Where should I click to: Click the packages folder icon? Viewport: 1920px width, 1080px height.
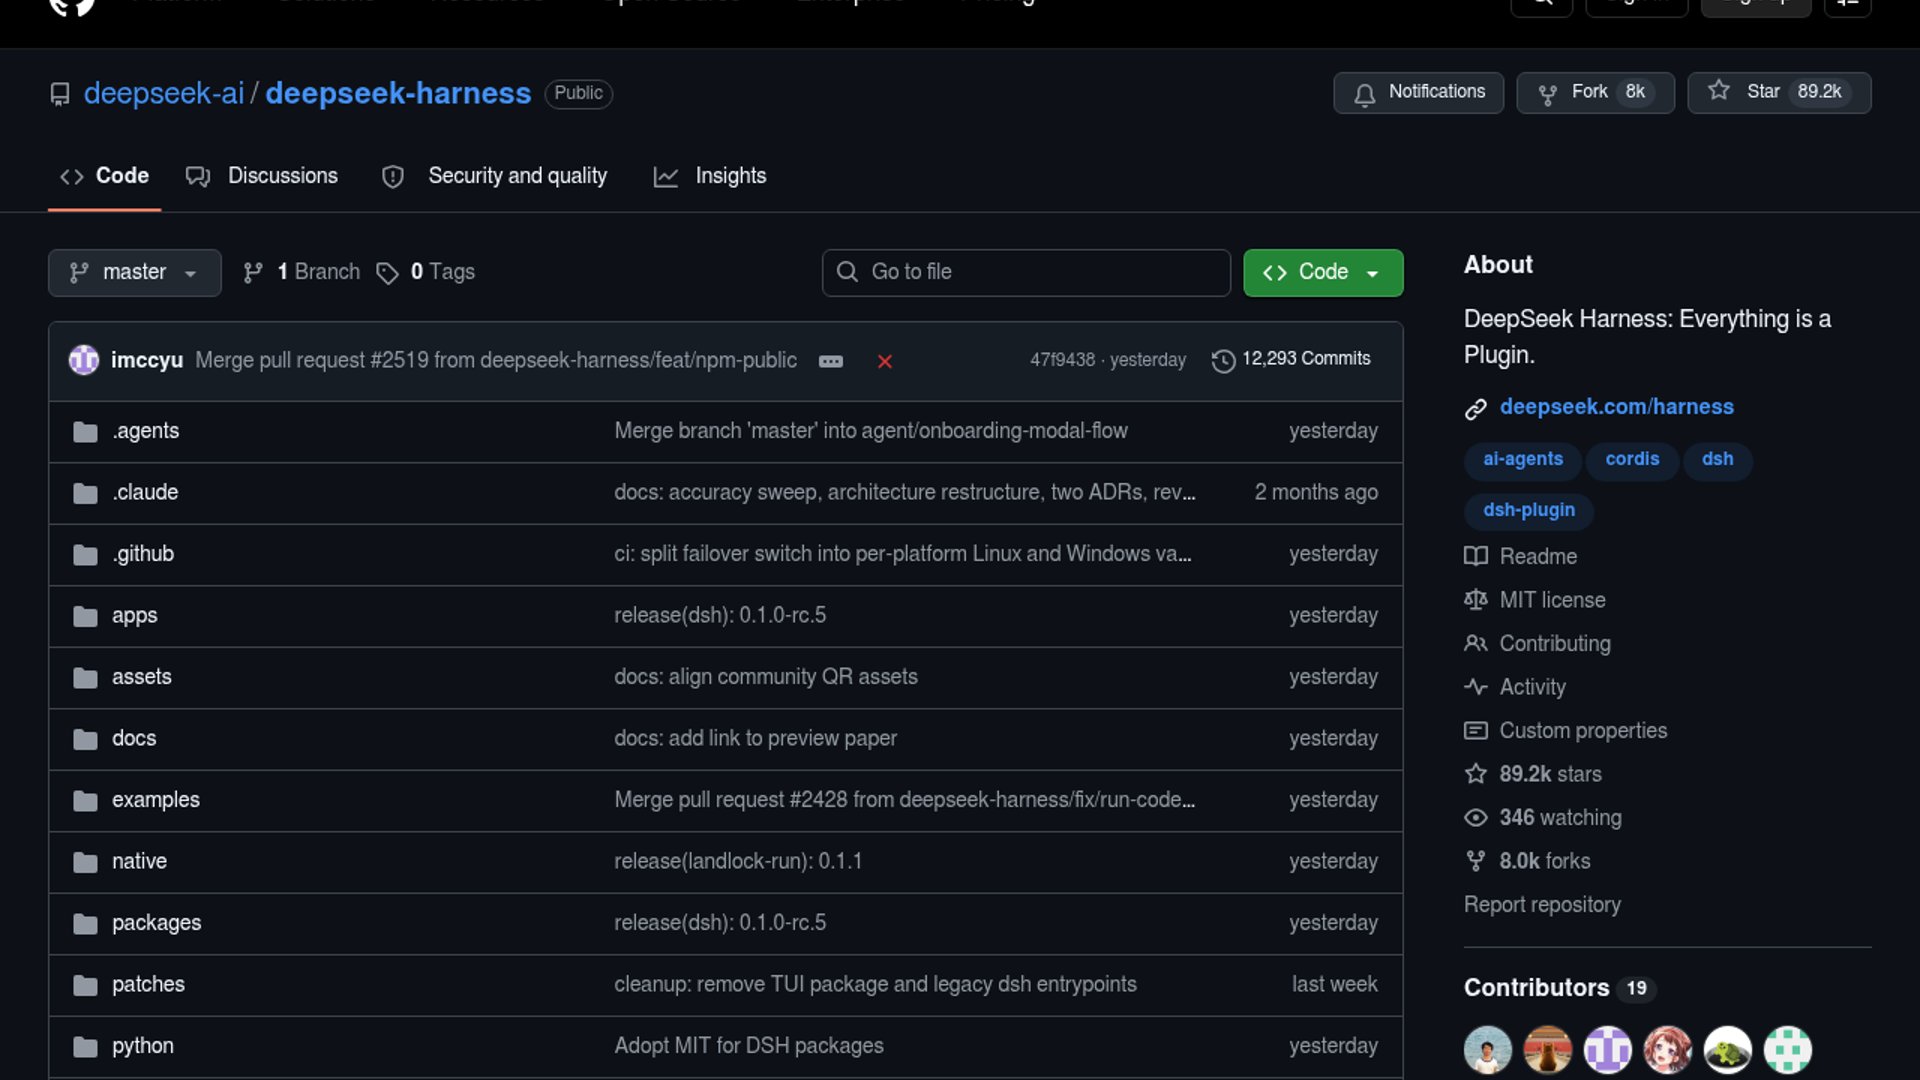(85, 924)
